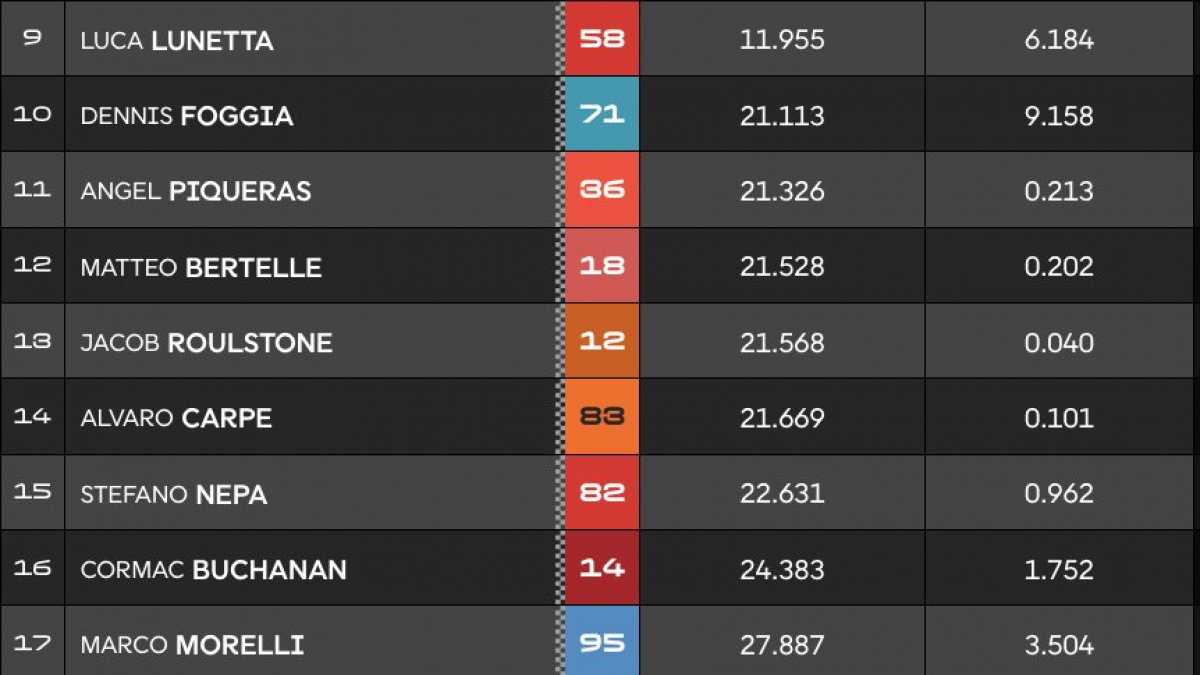1200x675 pixels.
Task: Select rider name Angel Piqueras
Action: coord(196,191)
